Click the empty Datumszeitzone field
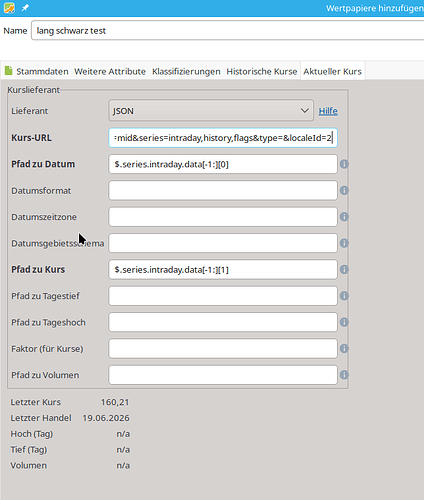Image resolution: width=424 pixels, height=500 pixels. point(223,217)
